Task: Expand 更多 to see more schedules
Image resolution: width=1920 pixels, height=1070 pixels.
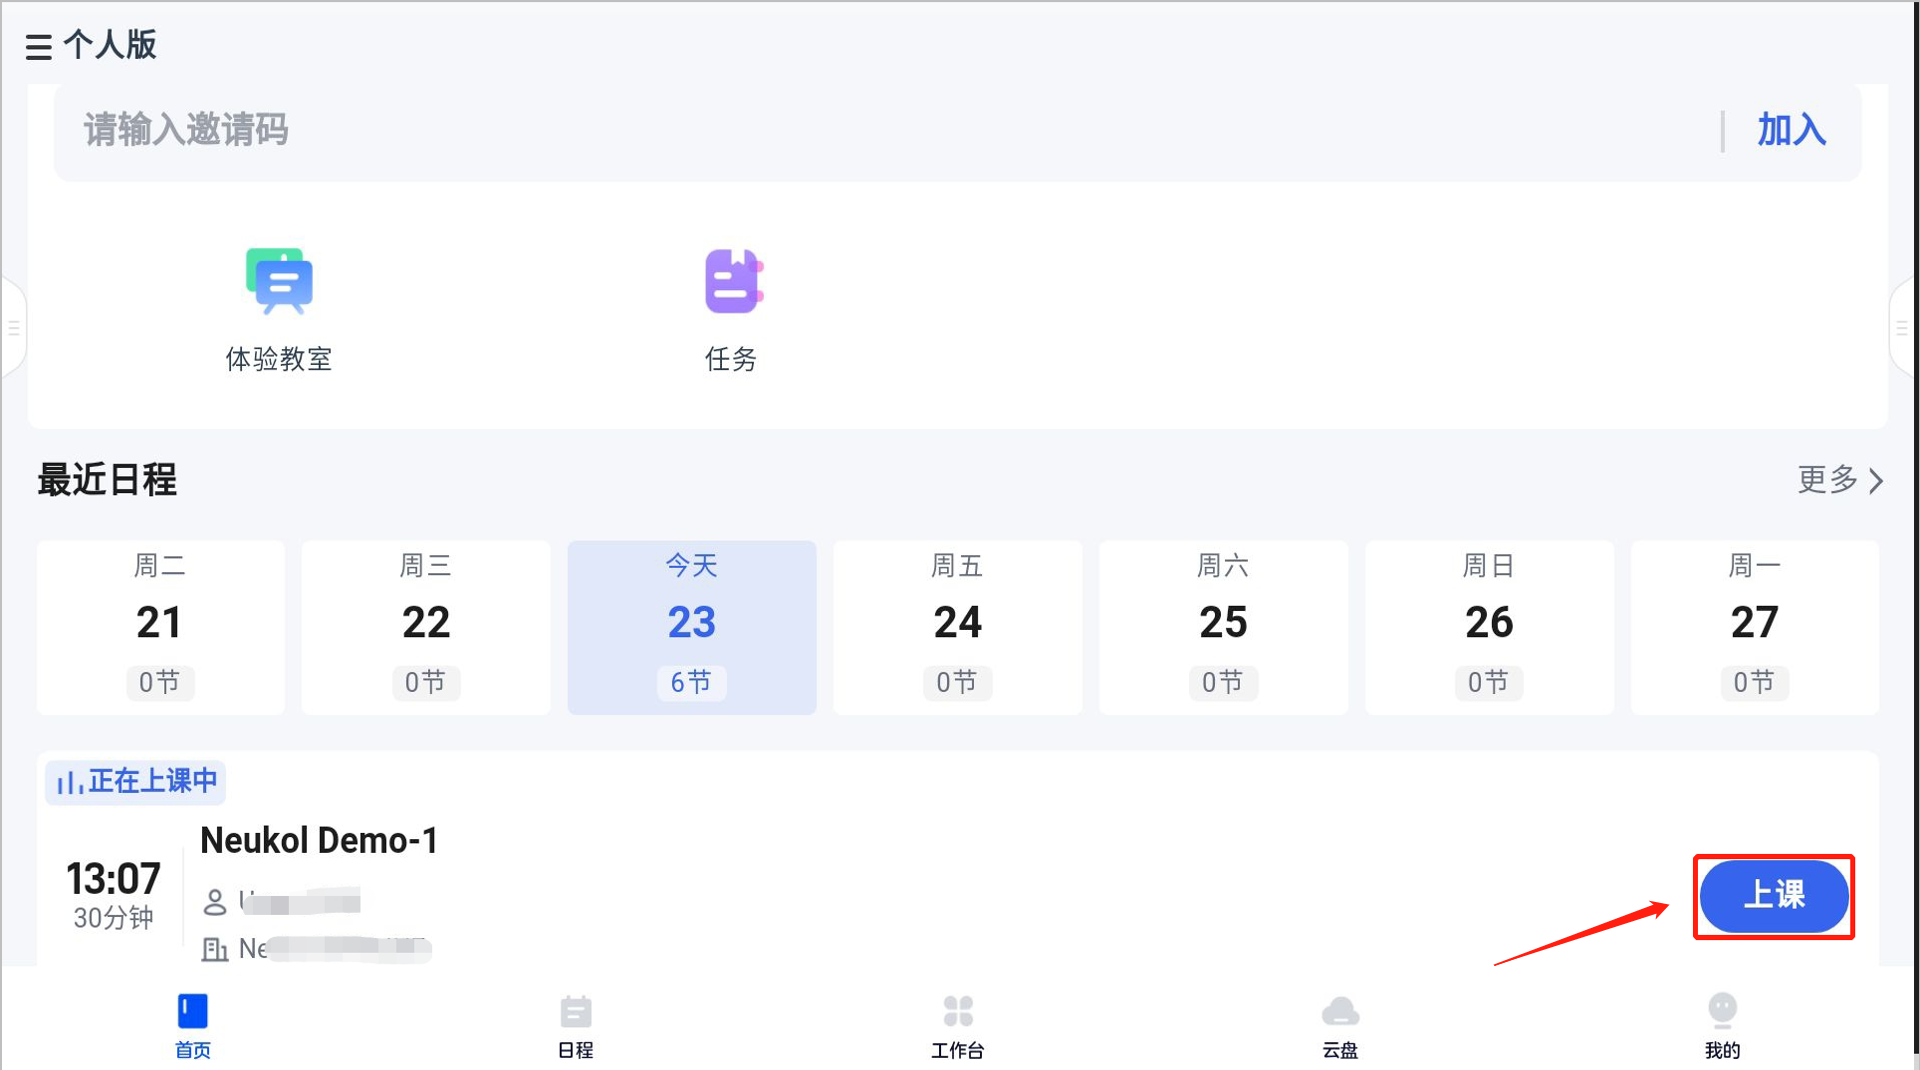Action: [1840, 481]
